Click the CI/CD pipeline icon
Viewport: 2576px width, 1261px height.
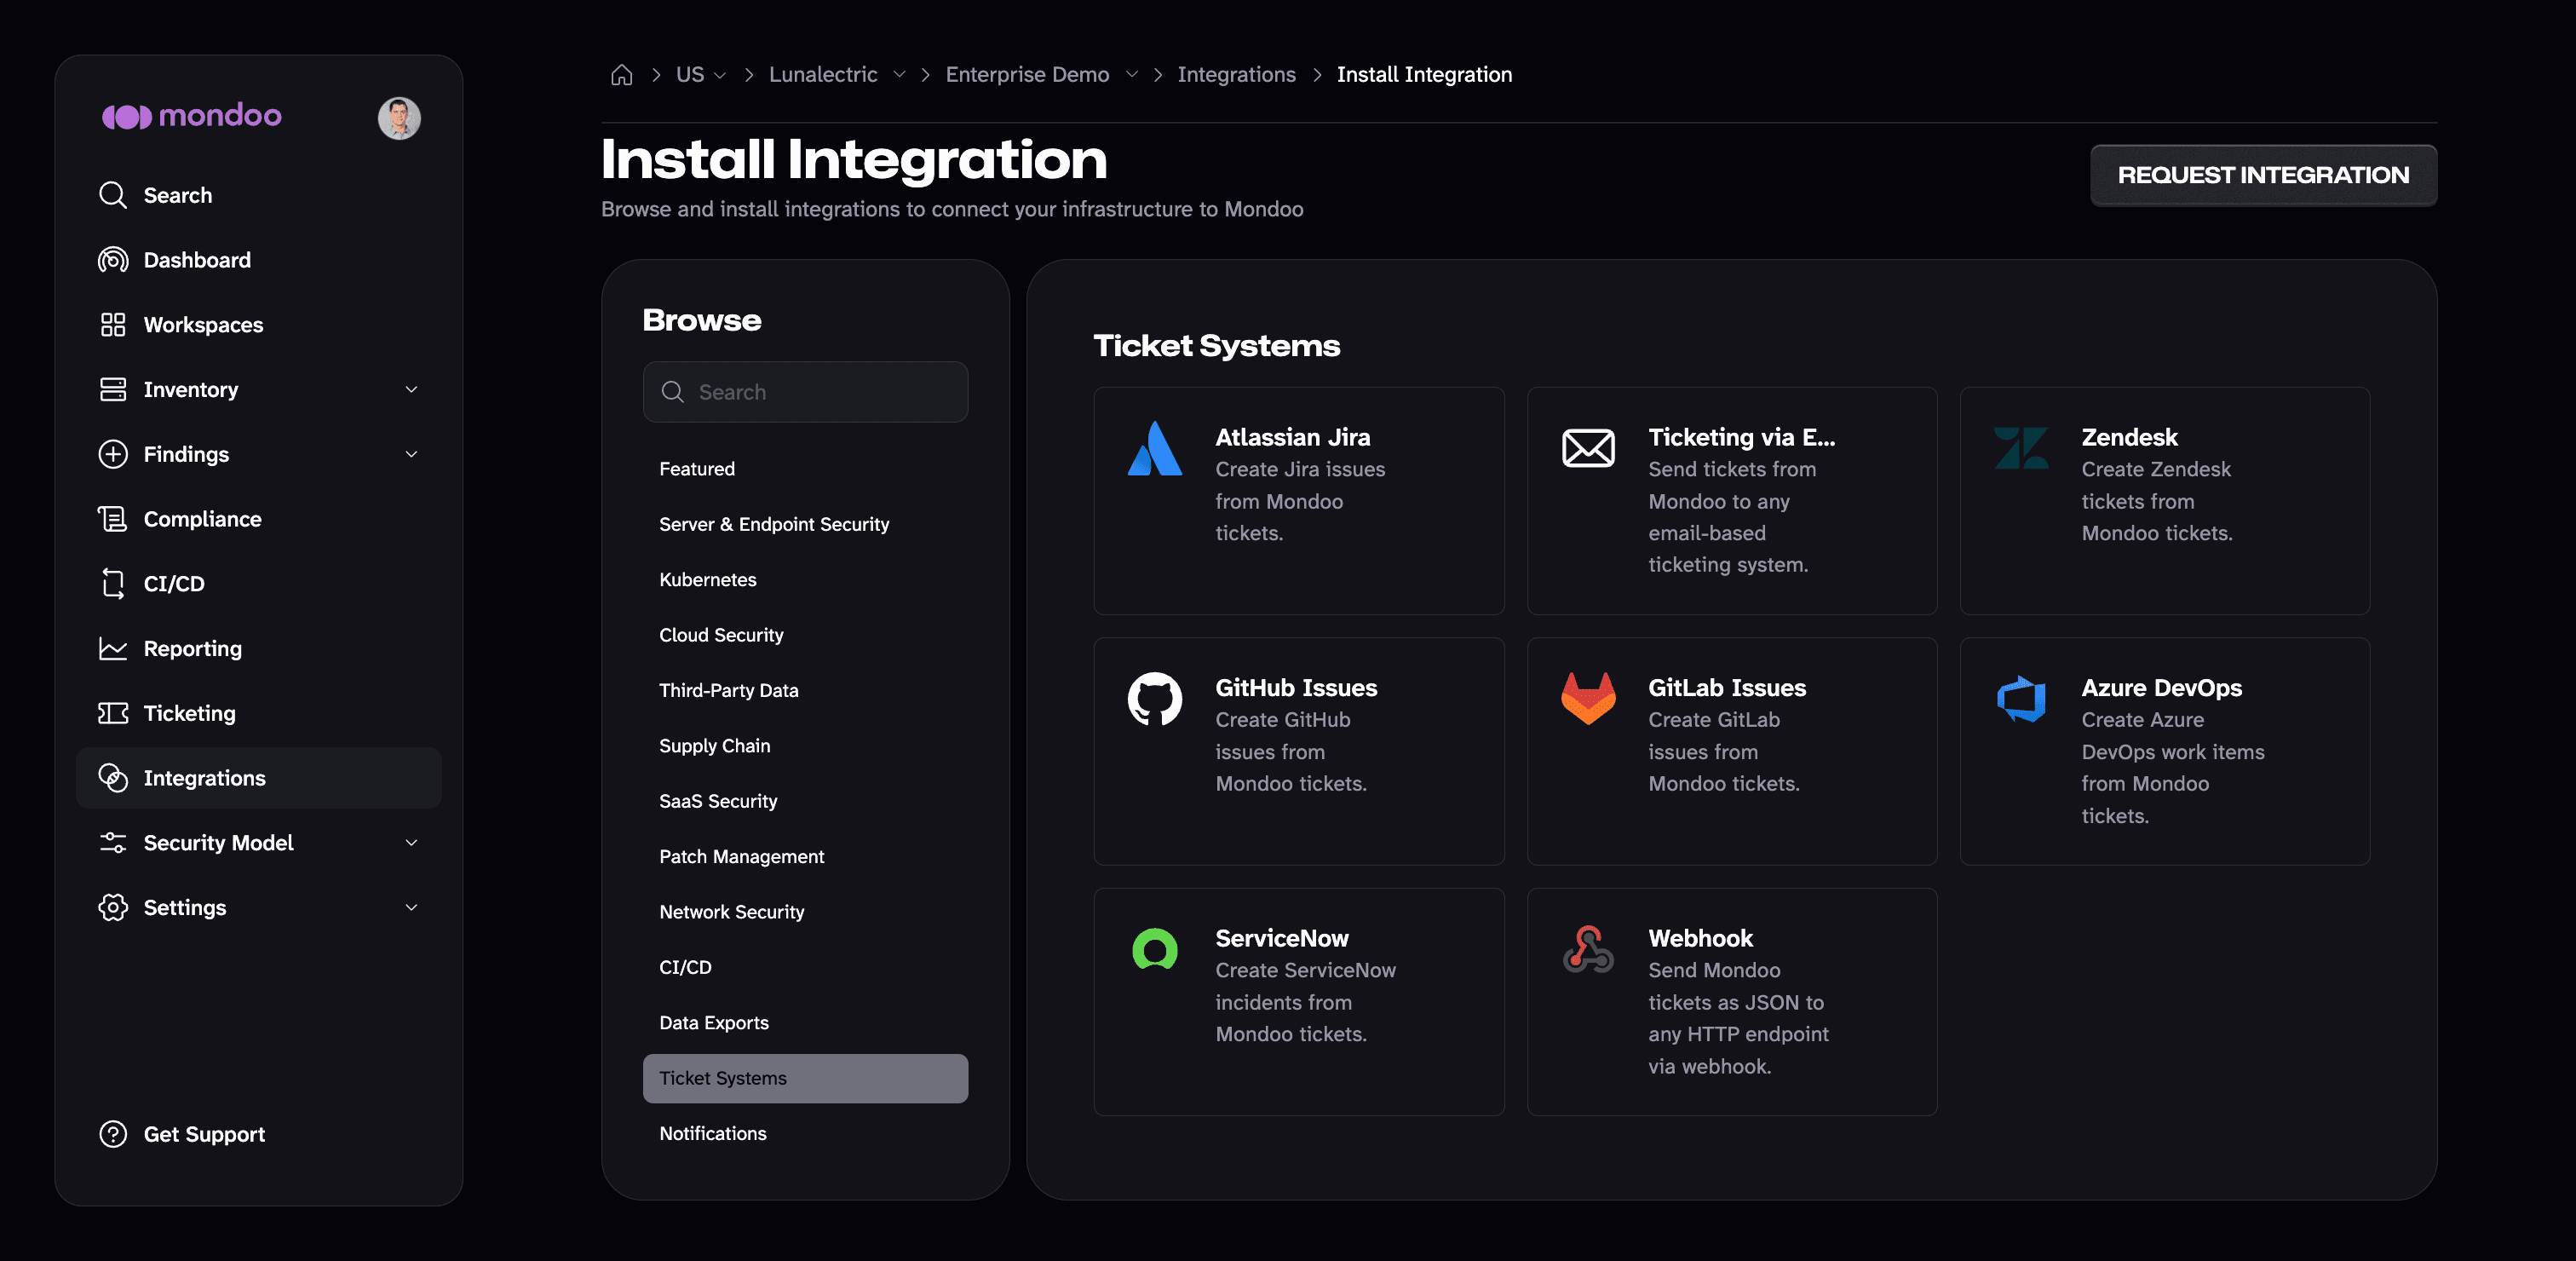pyautogui.click(x=113, y=583)
